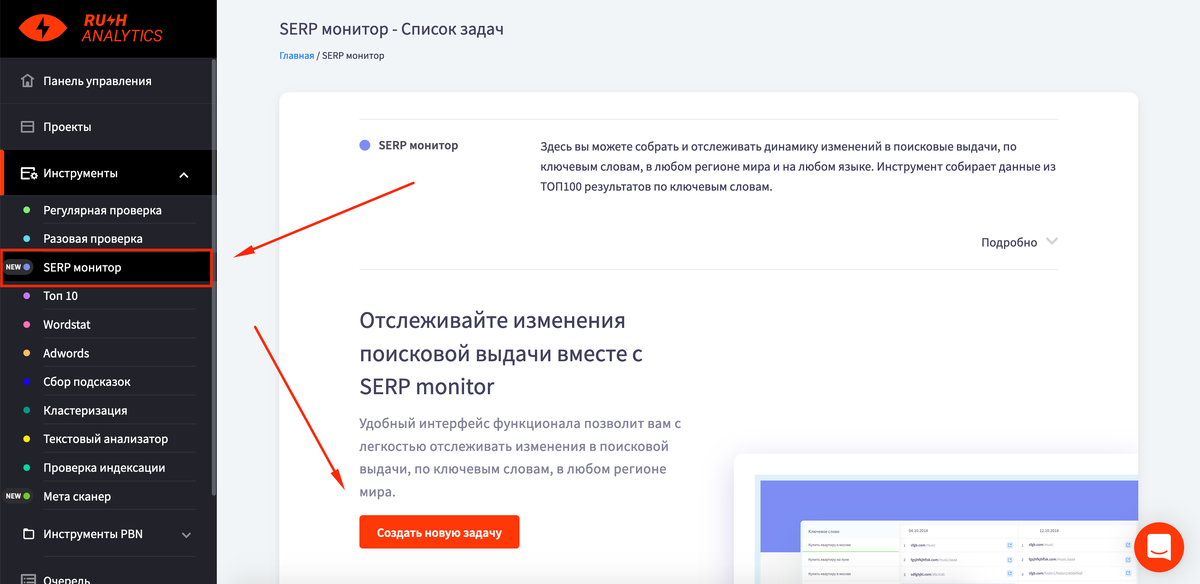
Task: Click the teal dot beside Кластеризация
Action: (27, 410)
